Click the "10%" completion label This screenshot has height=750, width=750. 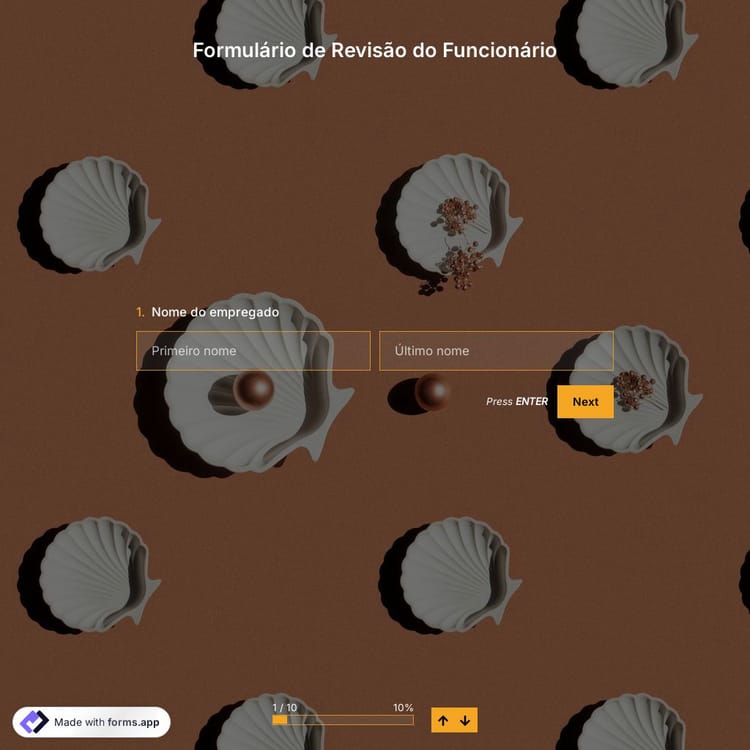point(403,707)
